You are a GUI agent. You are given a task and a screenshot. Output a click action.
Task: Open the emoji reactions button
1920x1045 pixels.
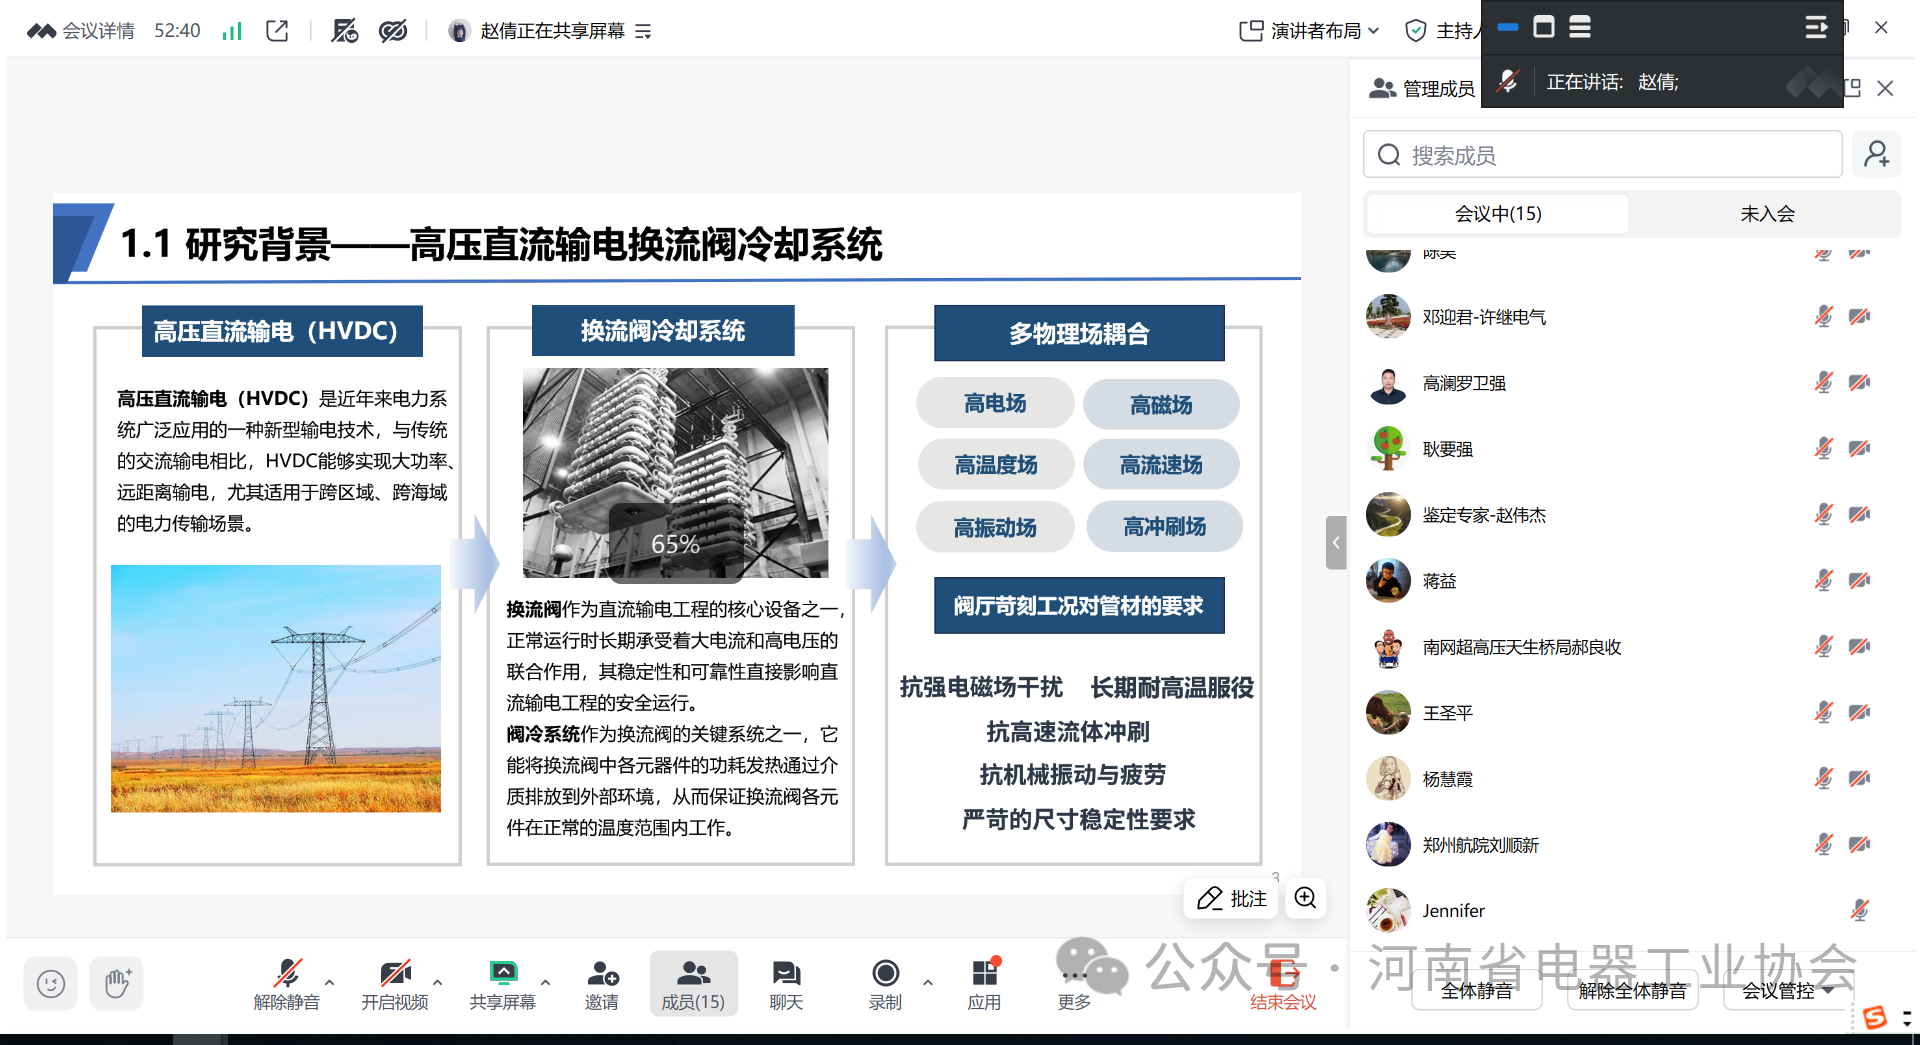(51, 984)
